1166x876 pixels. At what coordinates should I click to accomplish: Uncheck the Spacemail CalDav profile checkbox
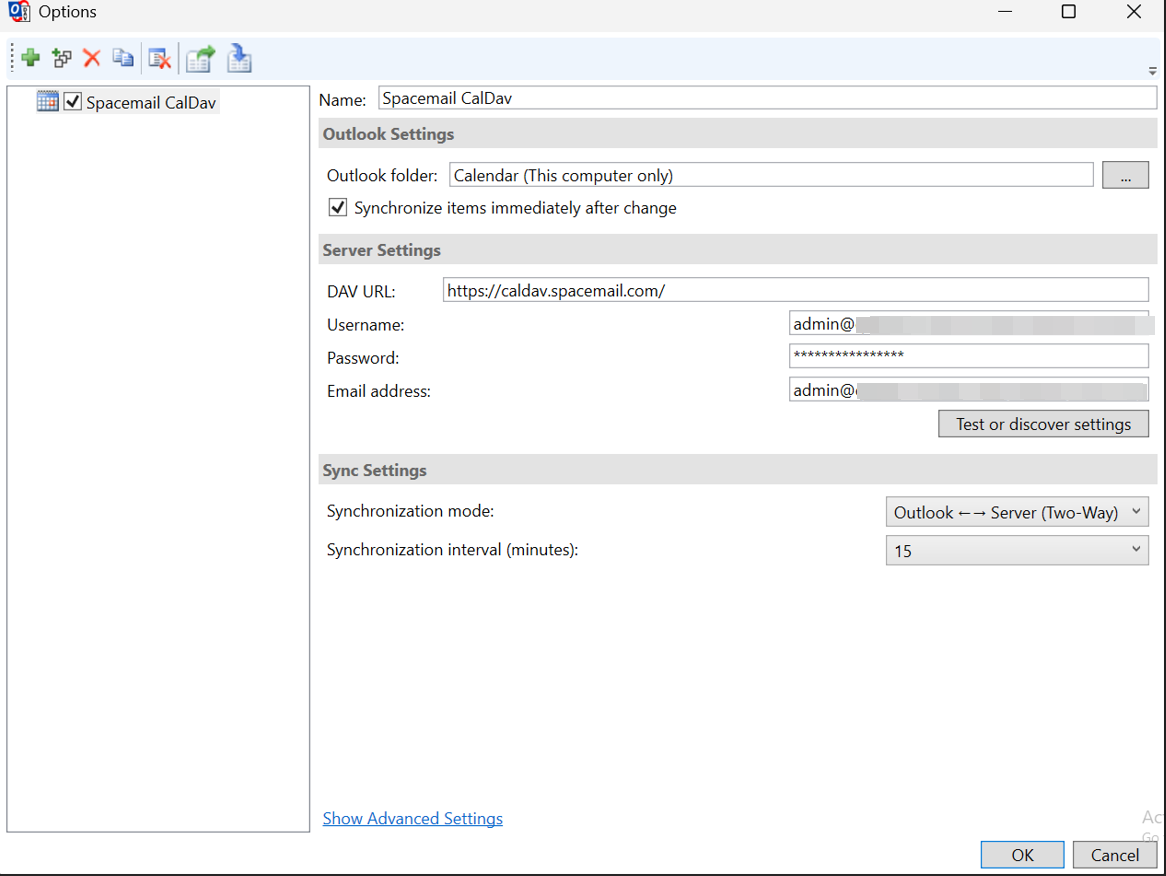(x=72, y=101)
